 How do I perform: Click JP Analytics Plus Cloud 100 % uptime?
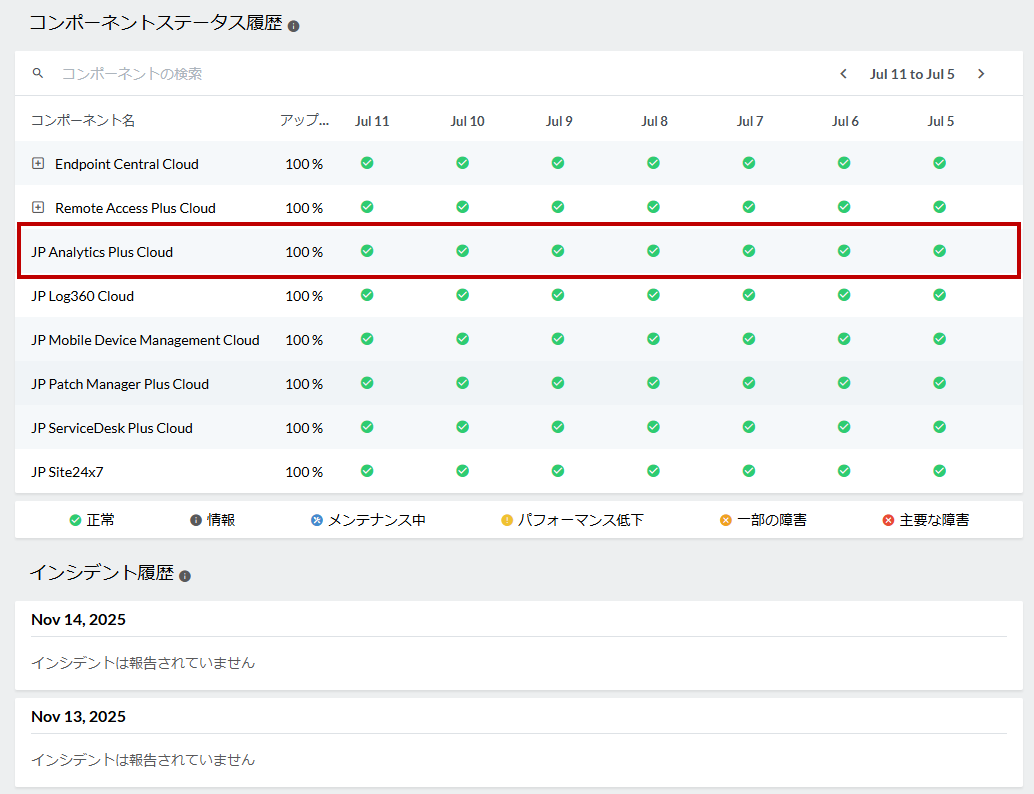click(304, 252)
